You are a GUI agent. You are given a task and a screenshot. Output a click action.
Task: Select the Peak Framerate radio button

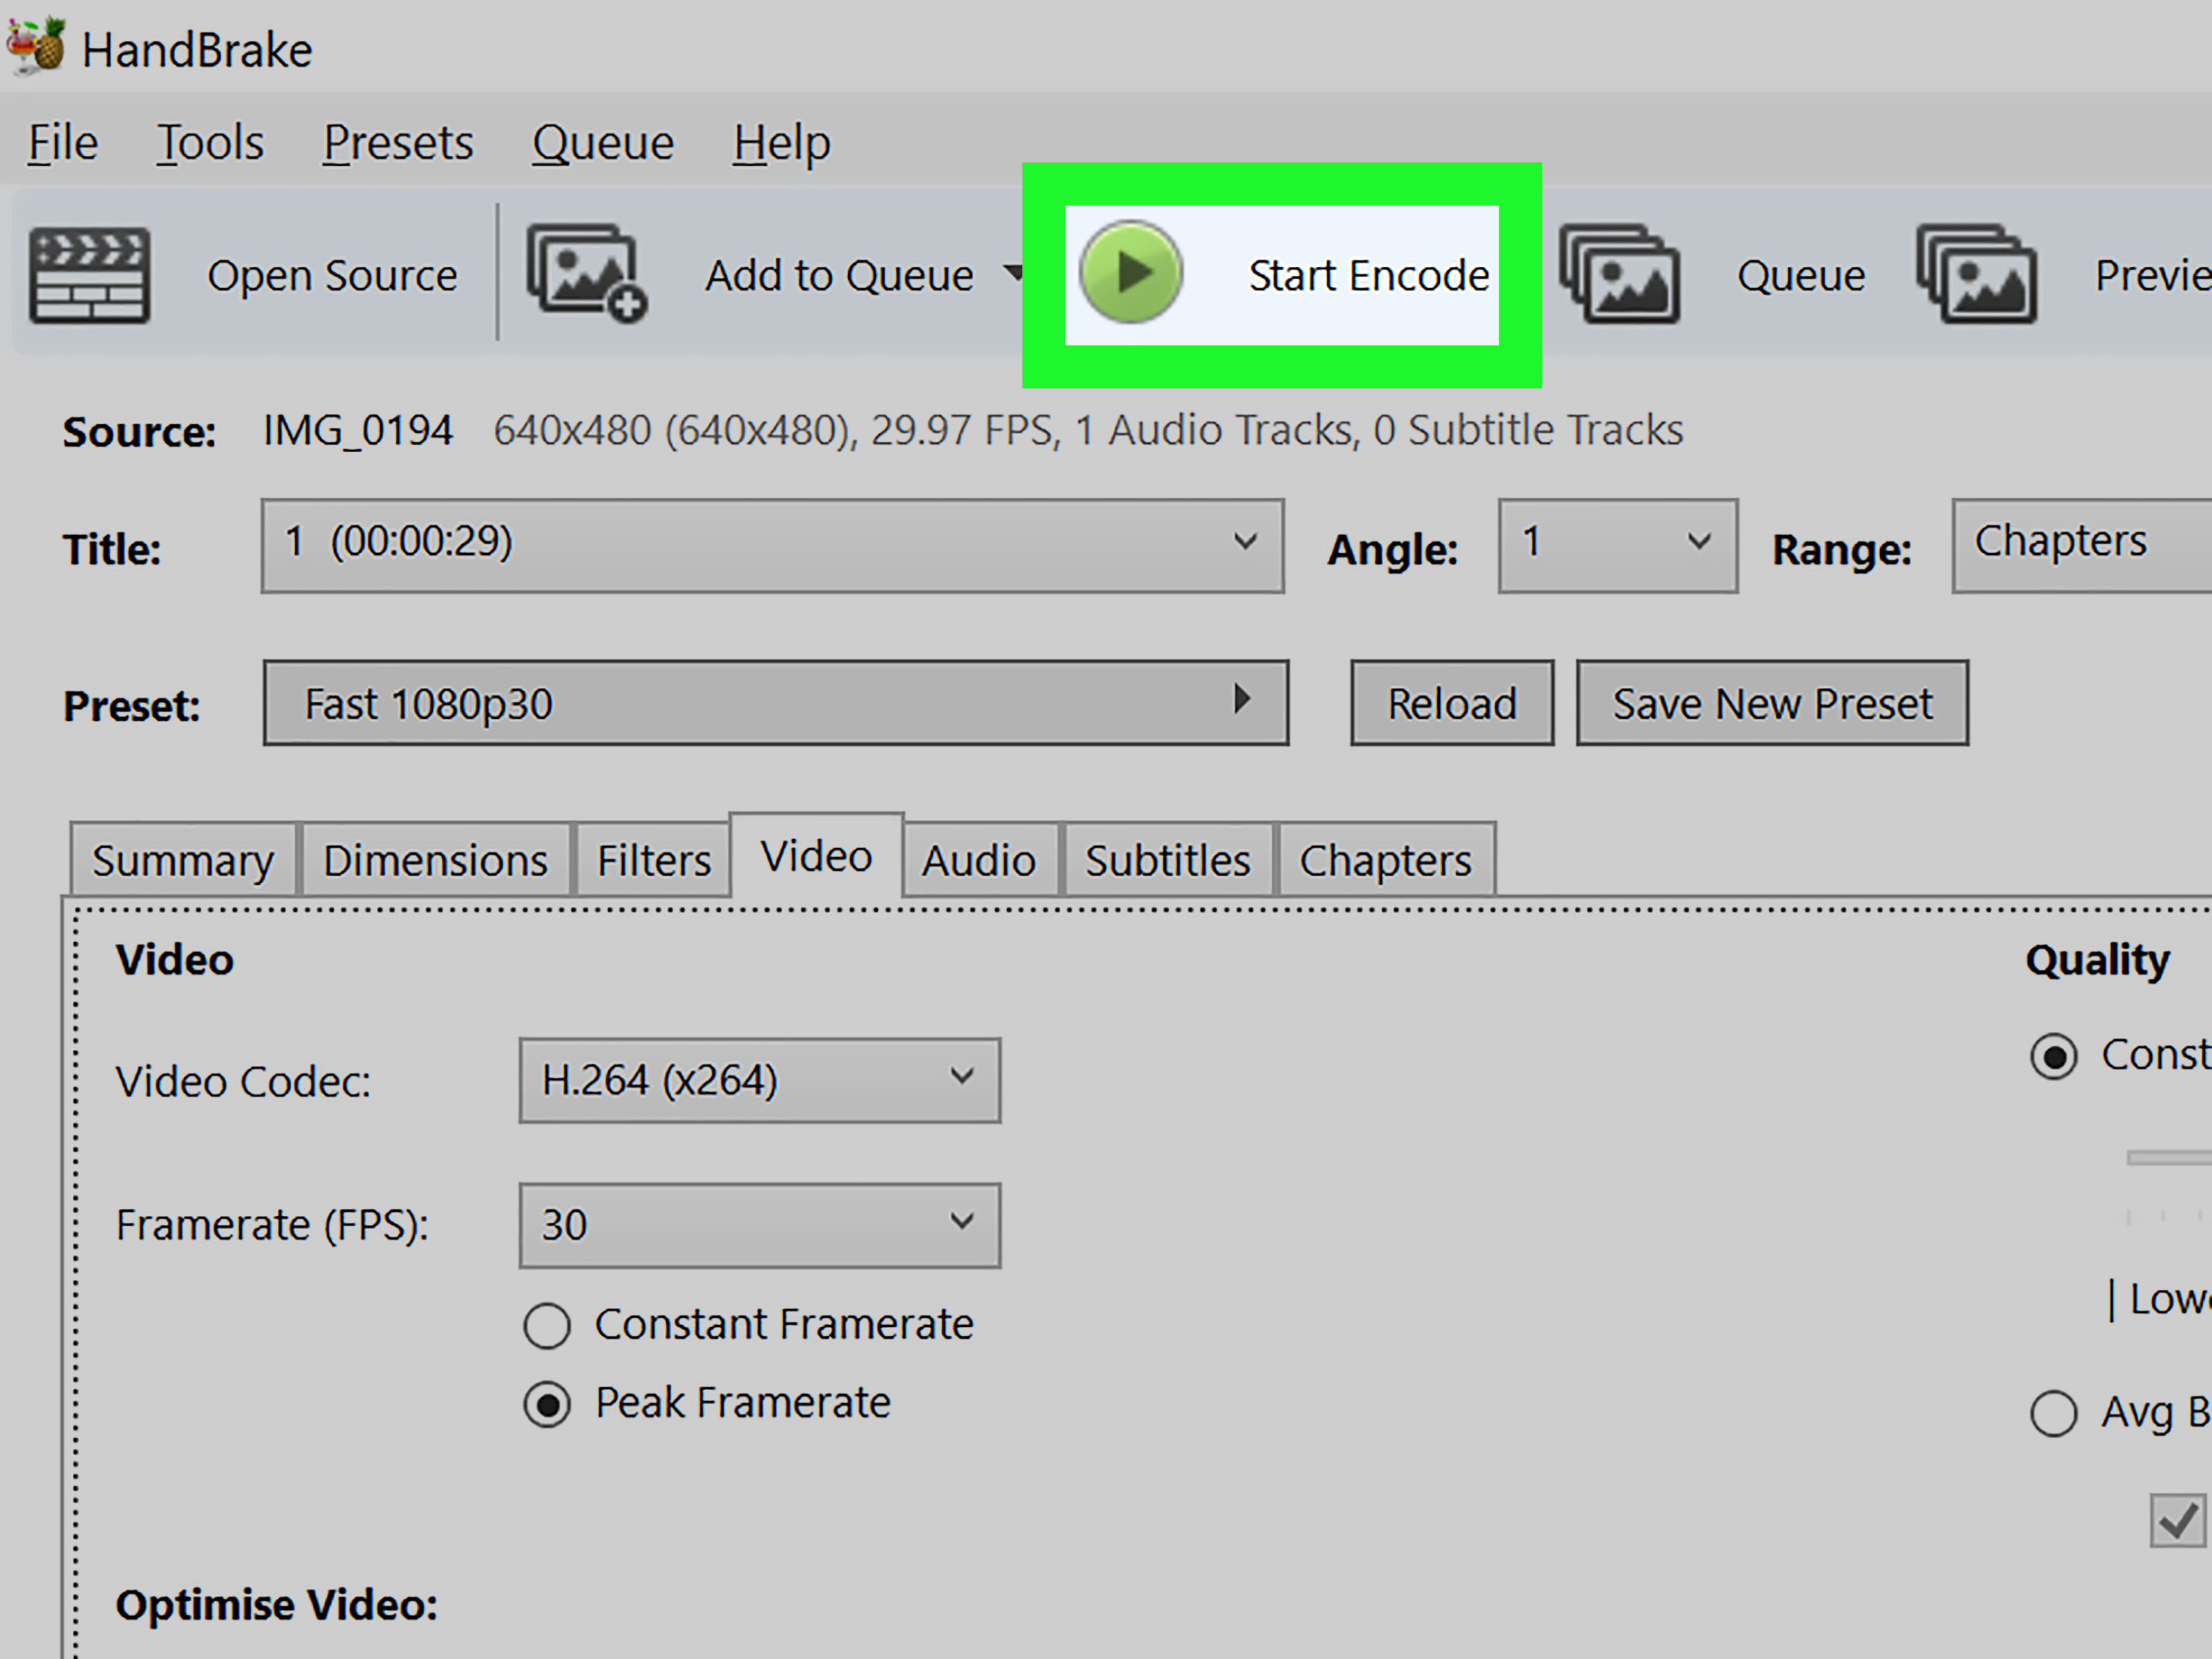(x=547, y=1404)
